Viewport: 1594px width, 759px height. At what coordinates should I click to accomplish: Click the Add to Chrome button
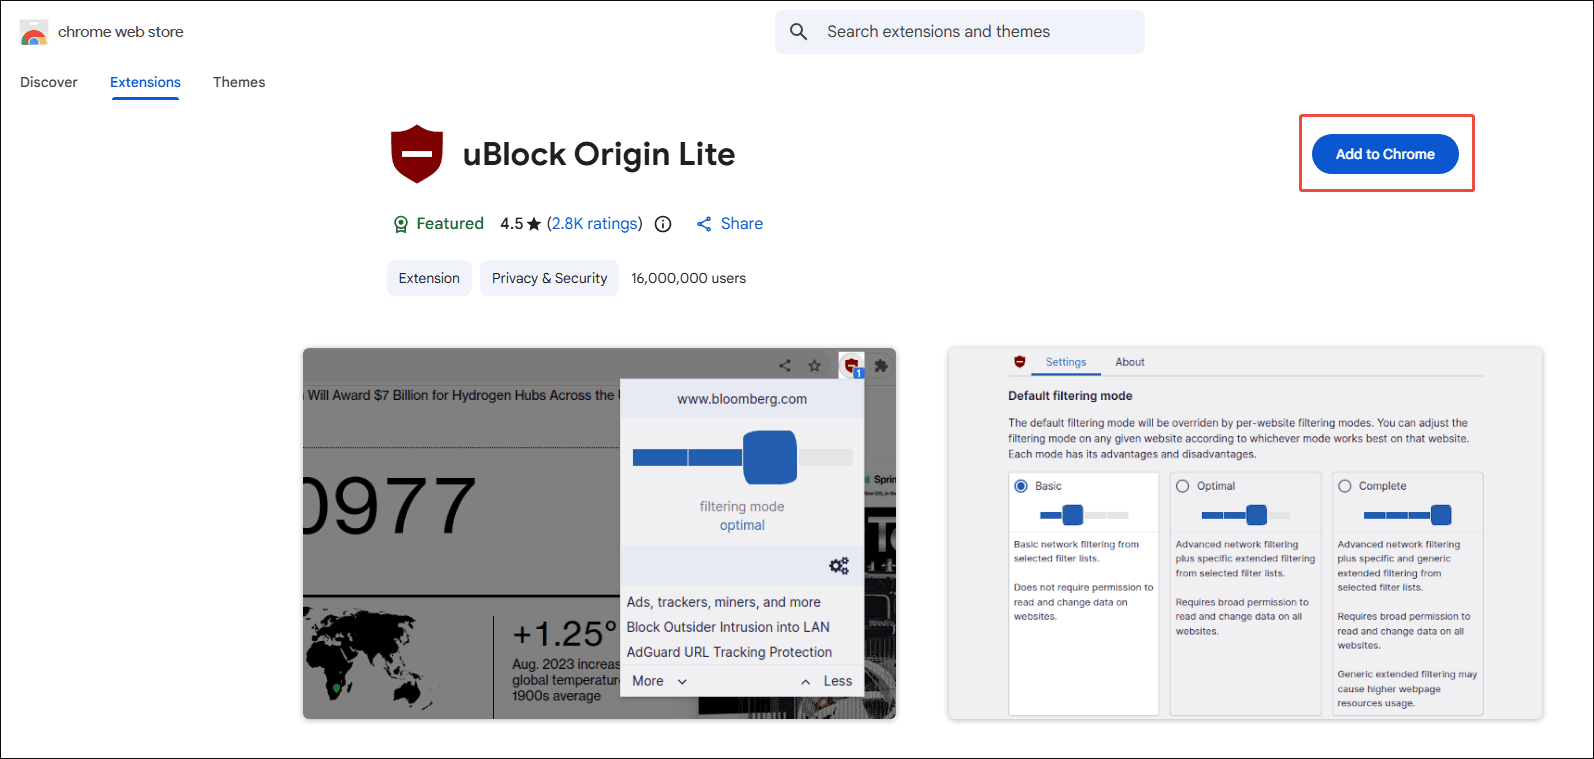coord(1385,154)
